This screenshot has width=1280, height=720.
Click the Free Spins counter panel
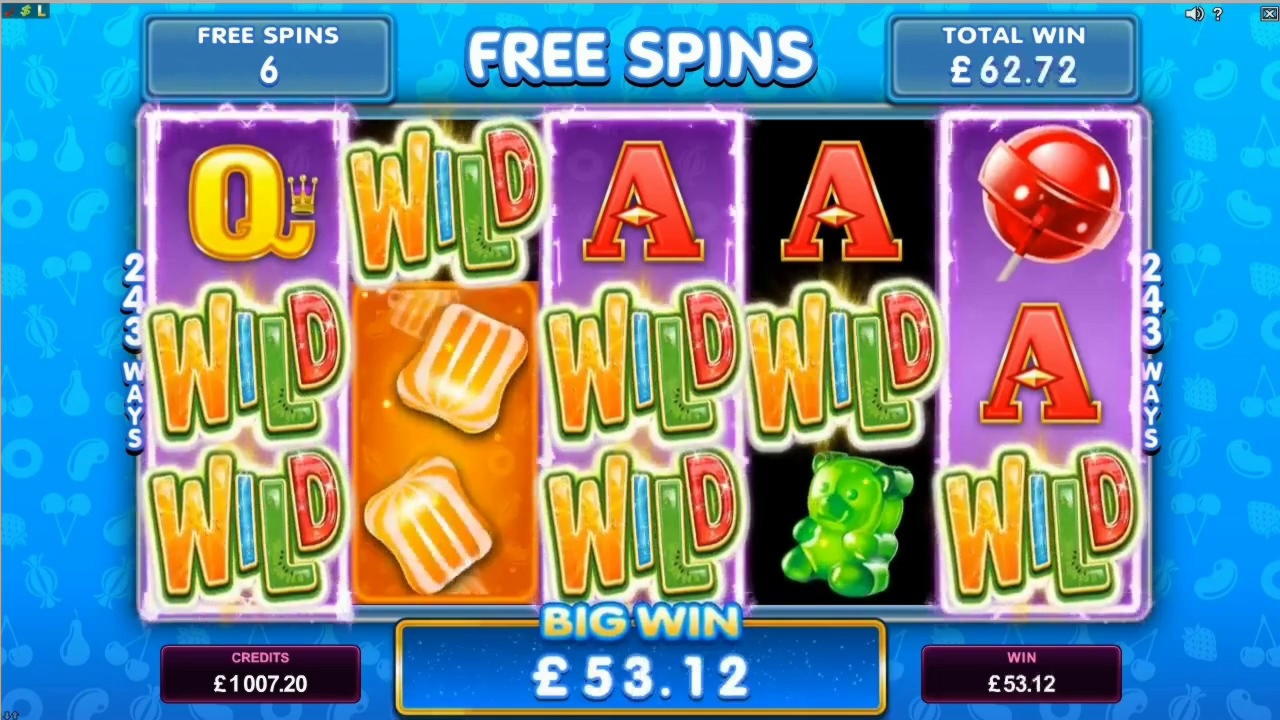(268, 56)
